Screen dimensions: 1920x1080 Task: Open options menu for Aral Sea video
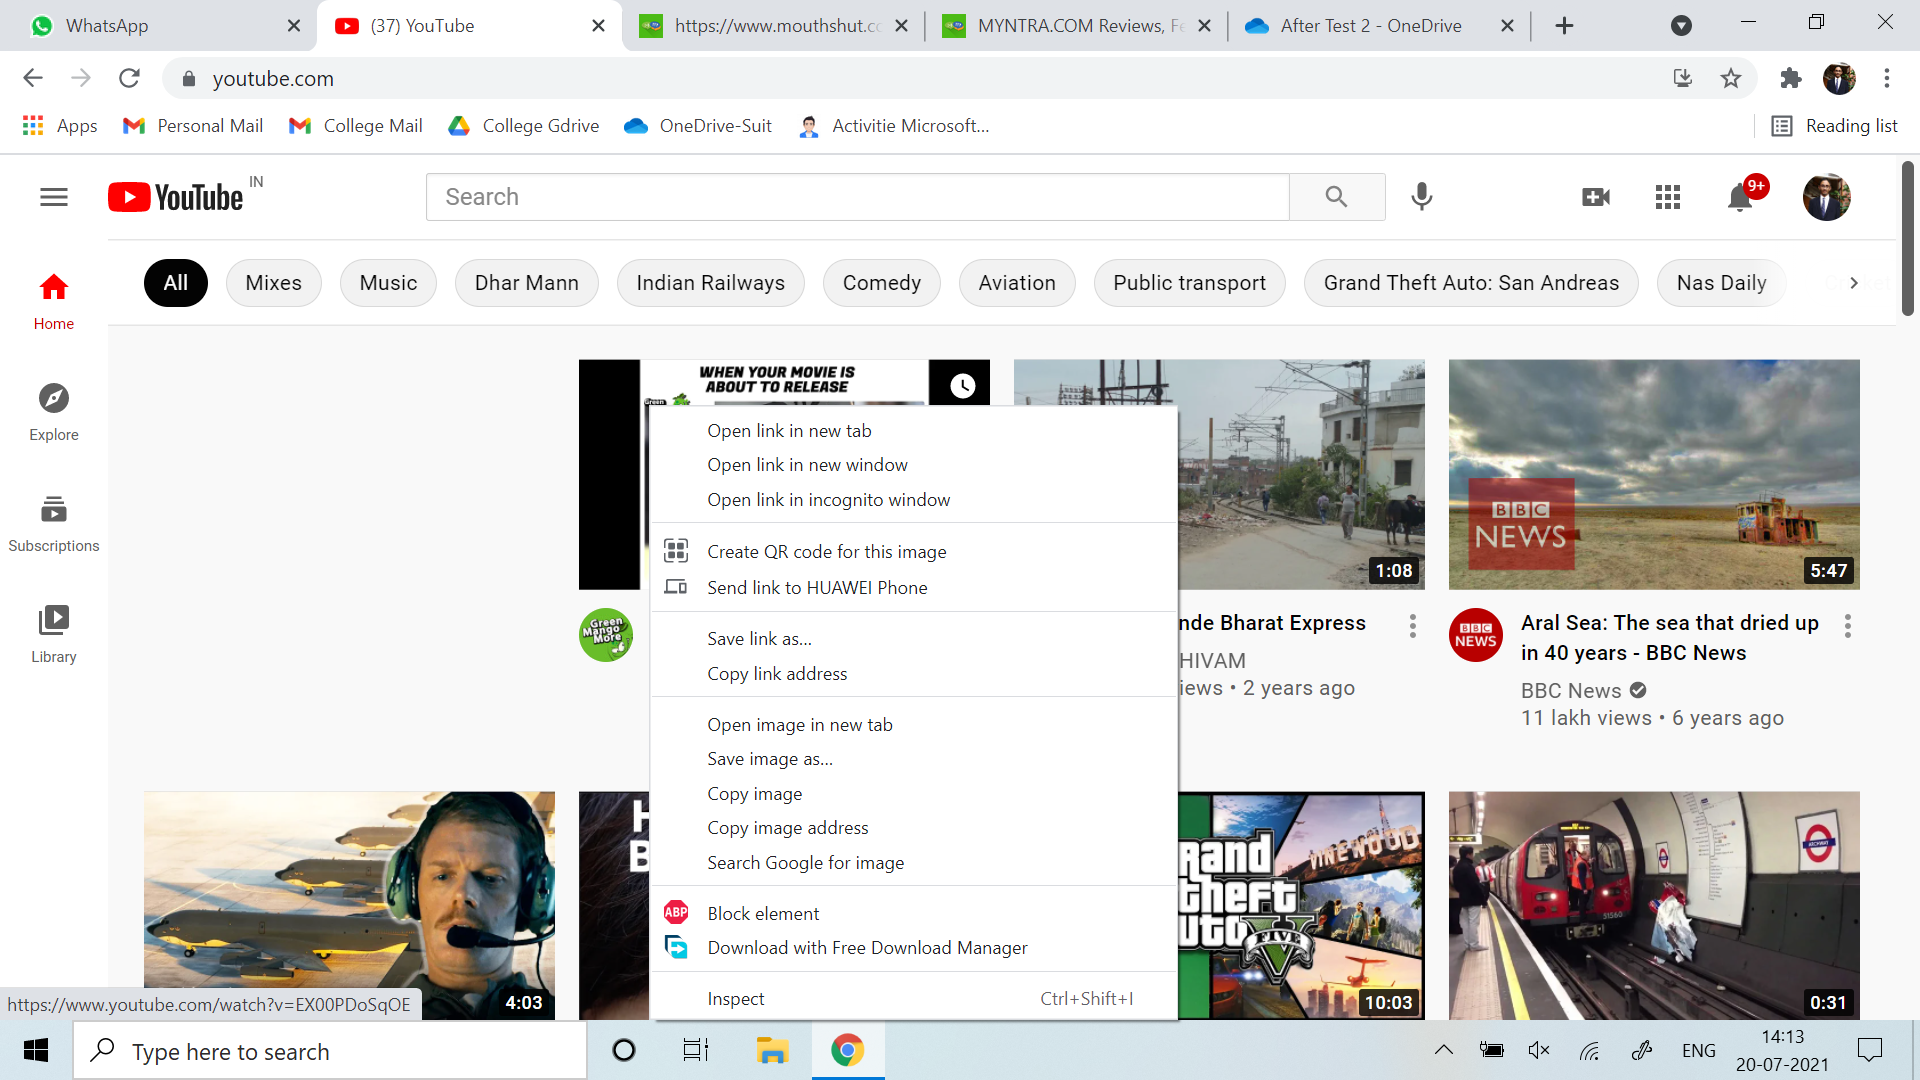1847,626
